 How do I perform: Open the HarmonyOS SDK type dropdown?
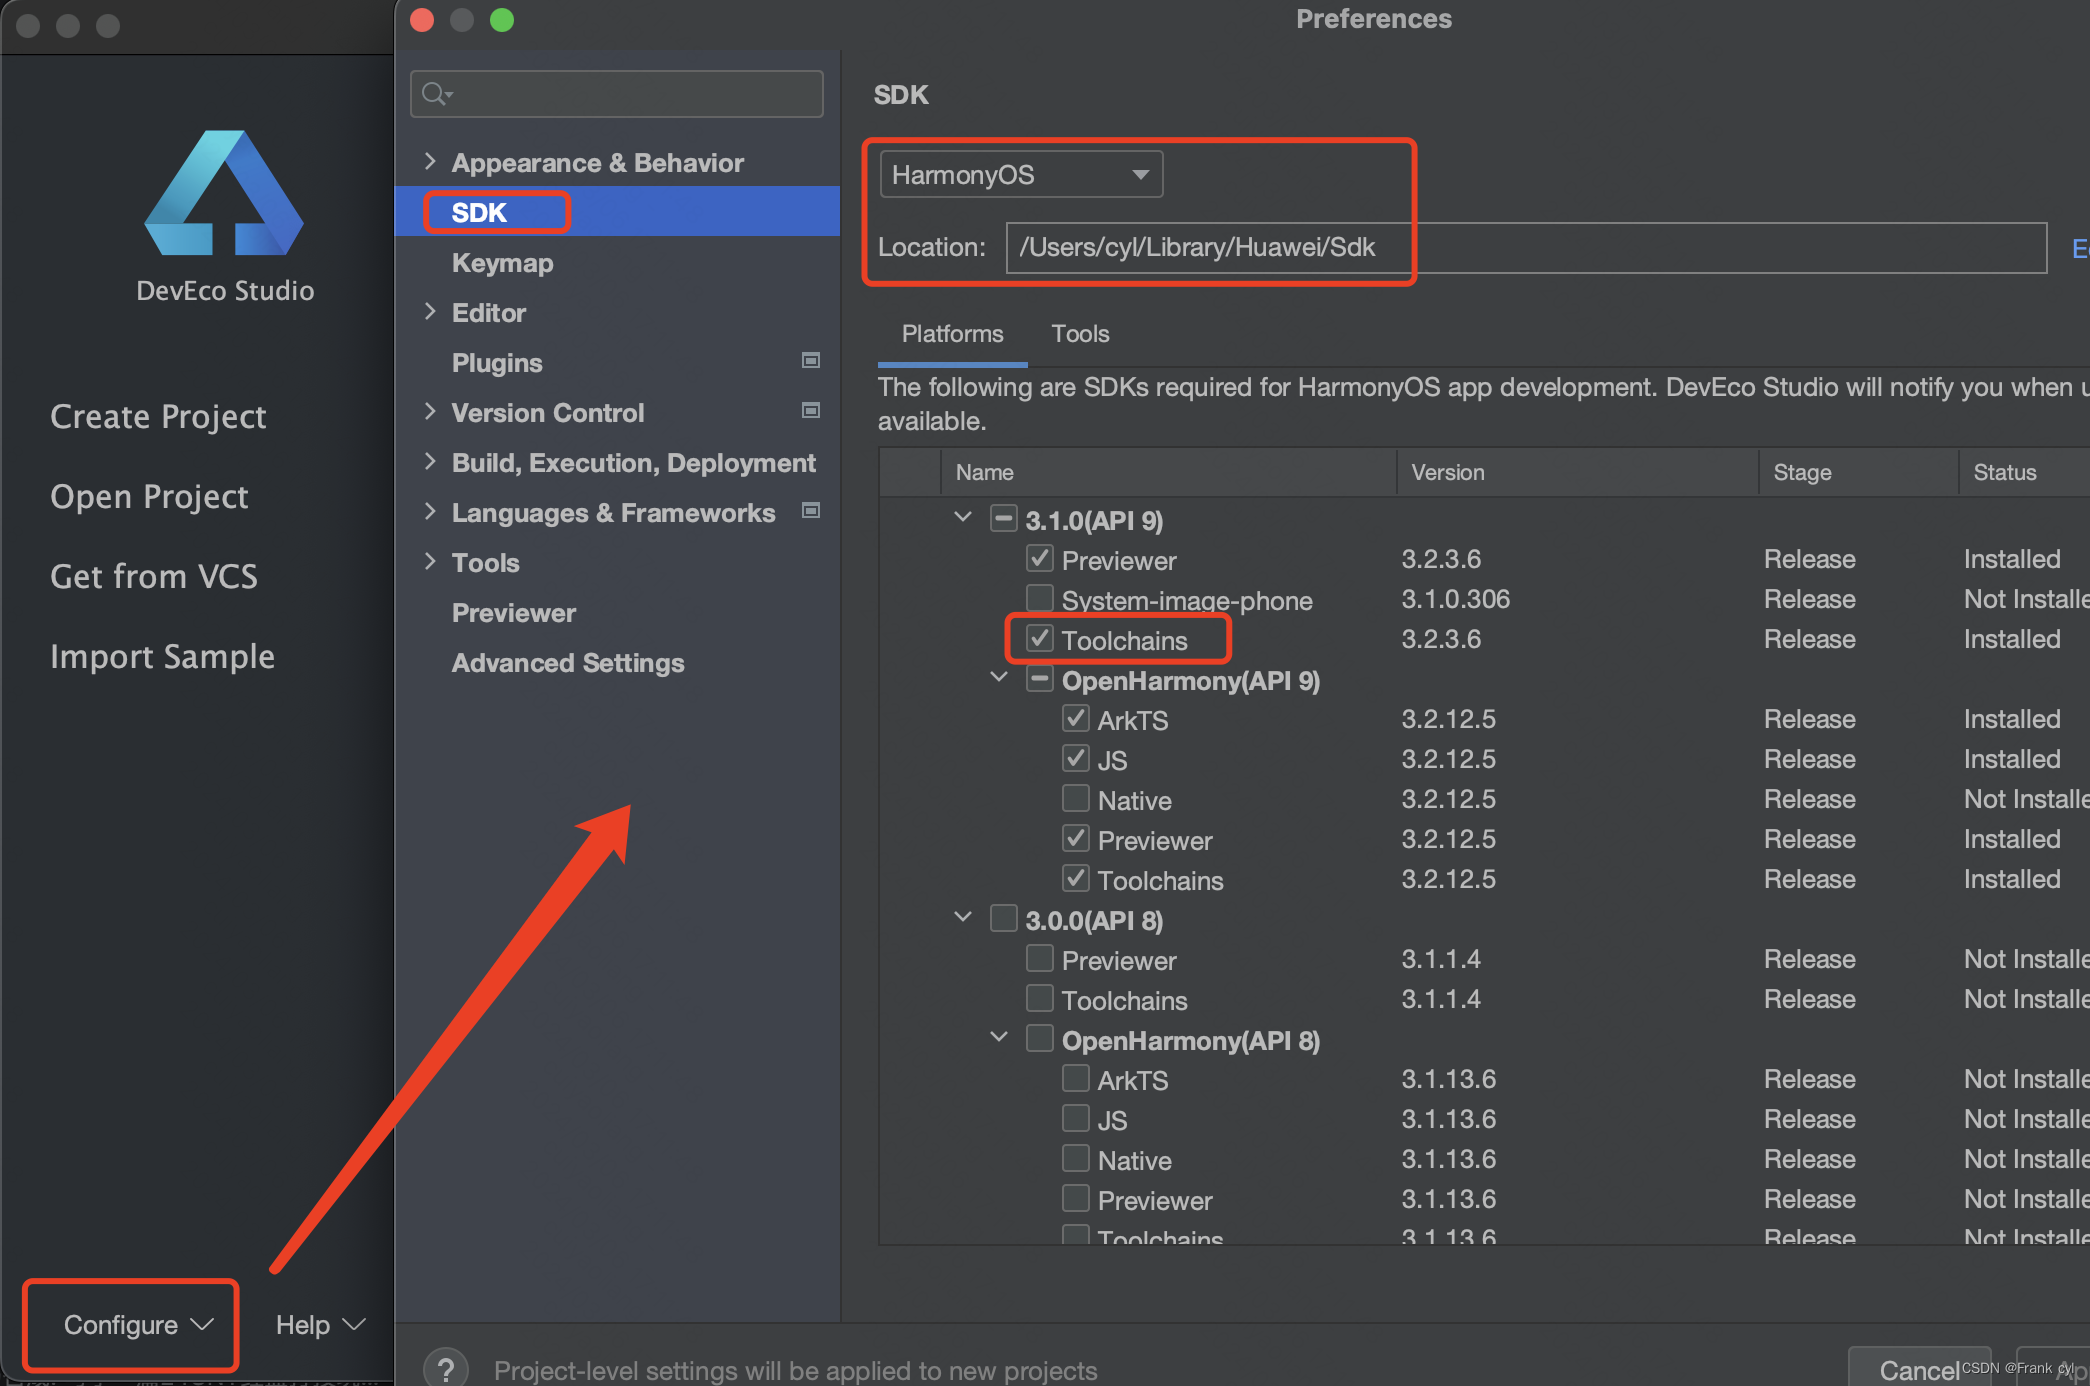(x=1020, y=175)
